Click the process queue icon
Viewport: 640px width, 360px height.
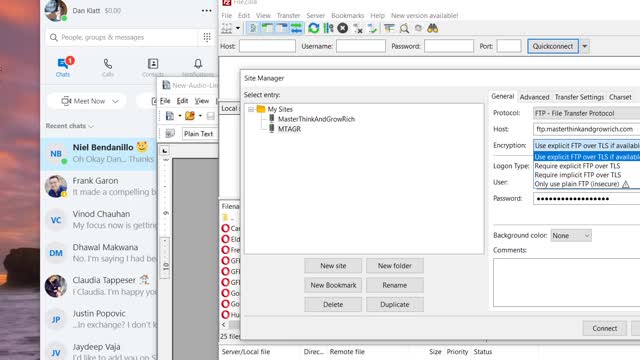point(328,28)
